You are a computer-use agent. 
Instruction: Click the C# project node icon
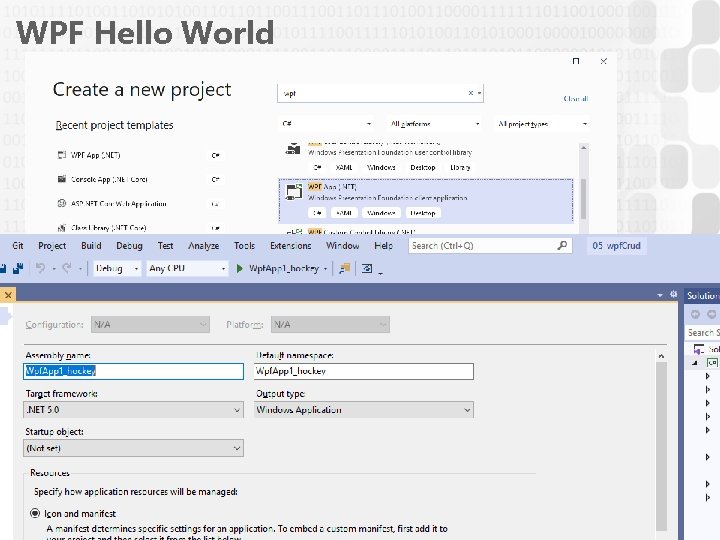pyautogui.click(x=712, y=363)
